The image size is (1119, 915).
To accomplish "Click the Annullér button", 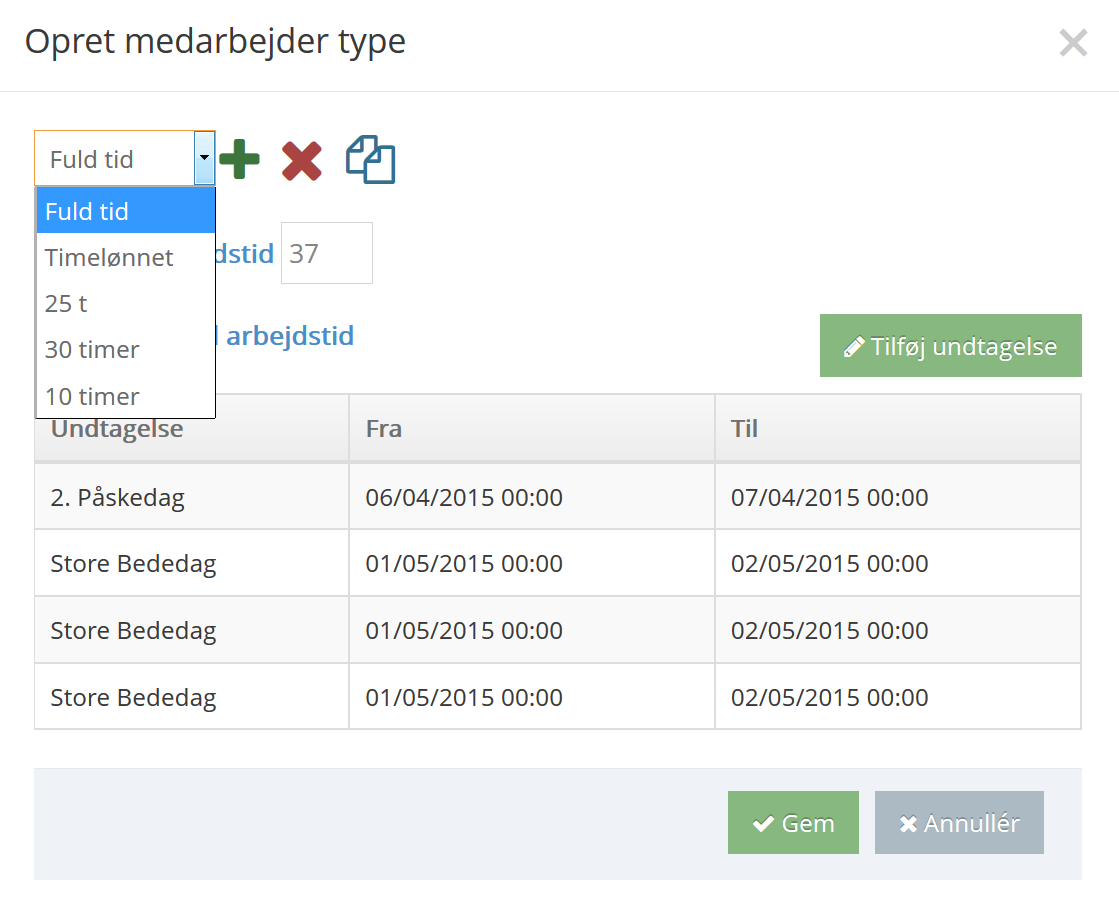I will click(959, 822).
